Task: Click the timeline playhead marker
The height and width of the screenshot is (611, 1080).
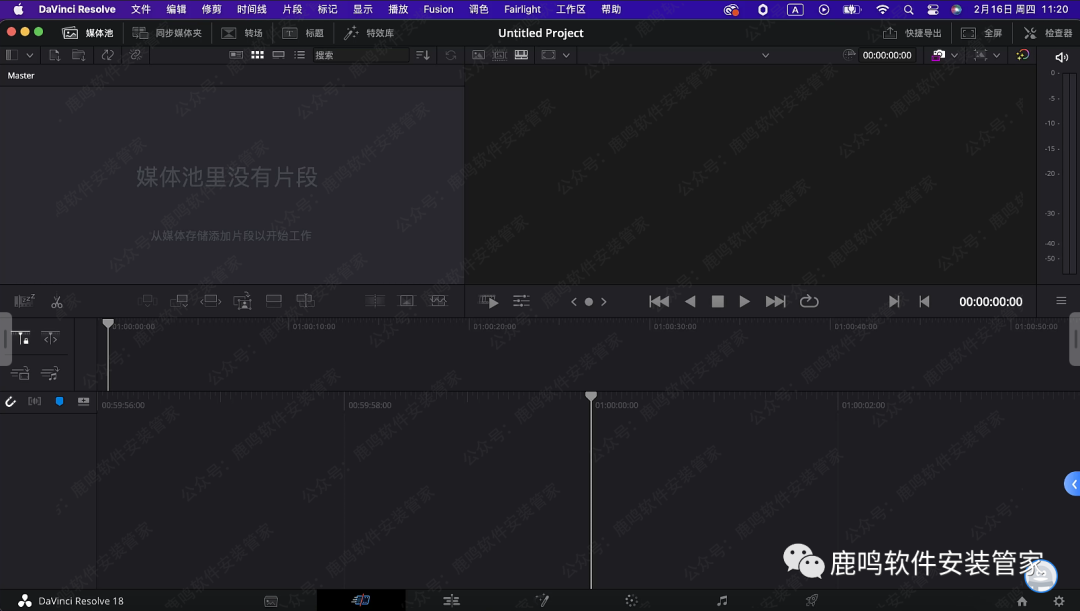Action: (x=590, y=396)
